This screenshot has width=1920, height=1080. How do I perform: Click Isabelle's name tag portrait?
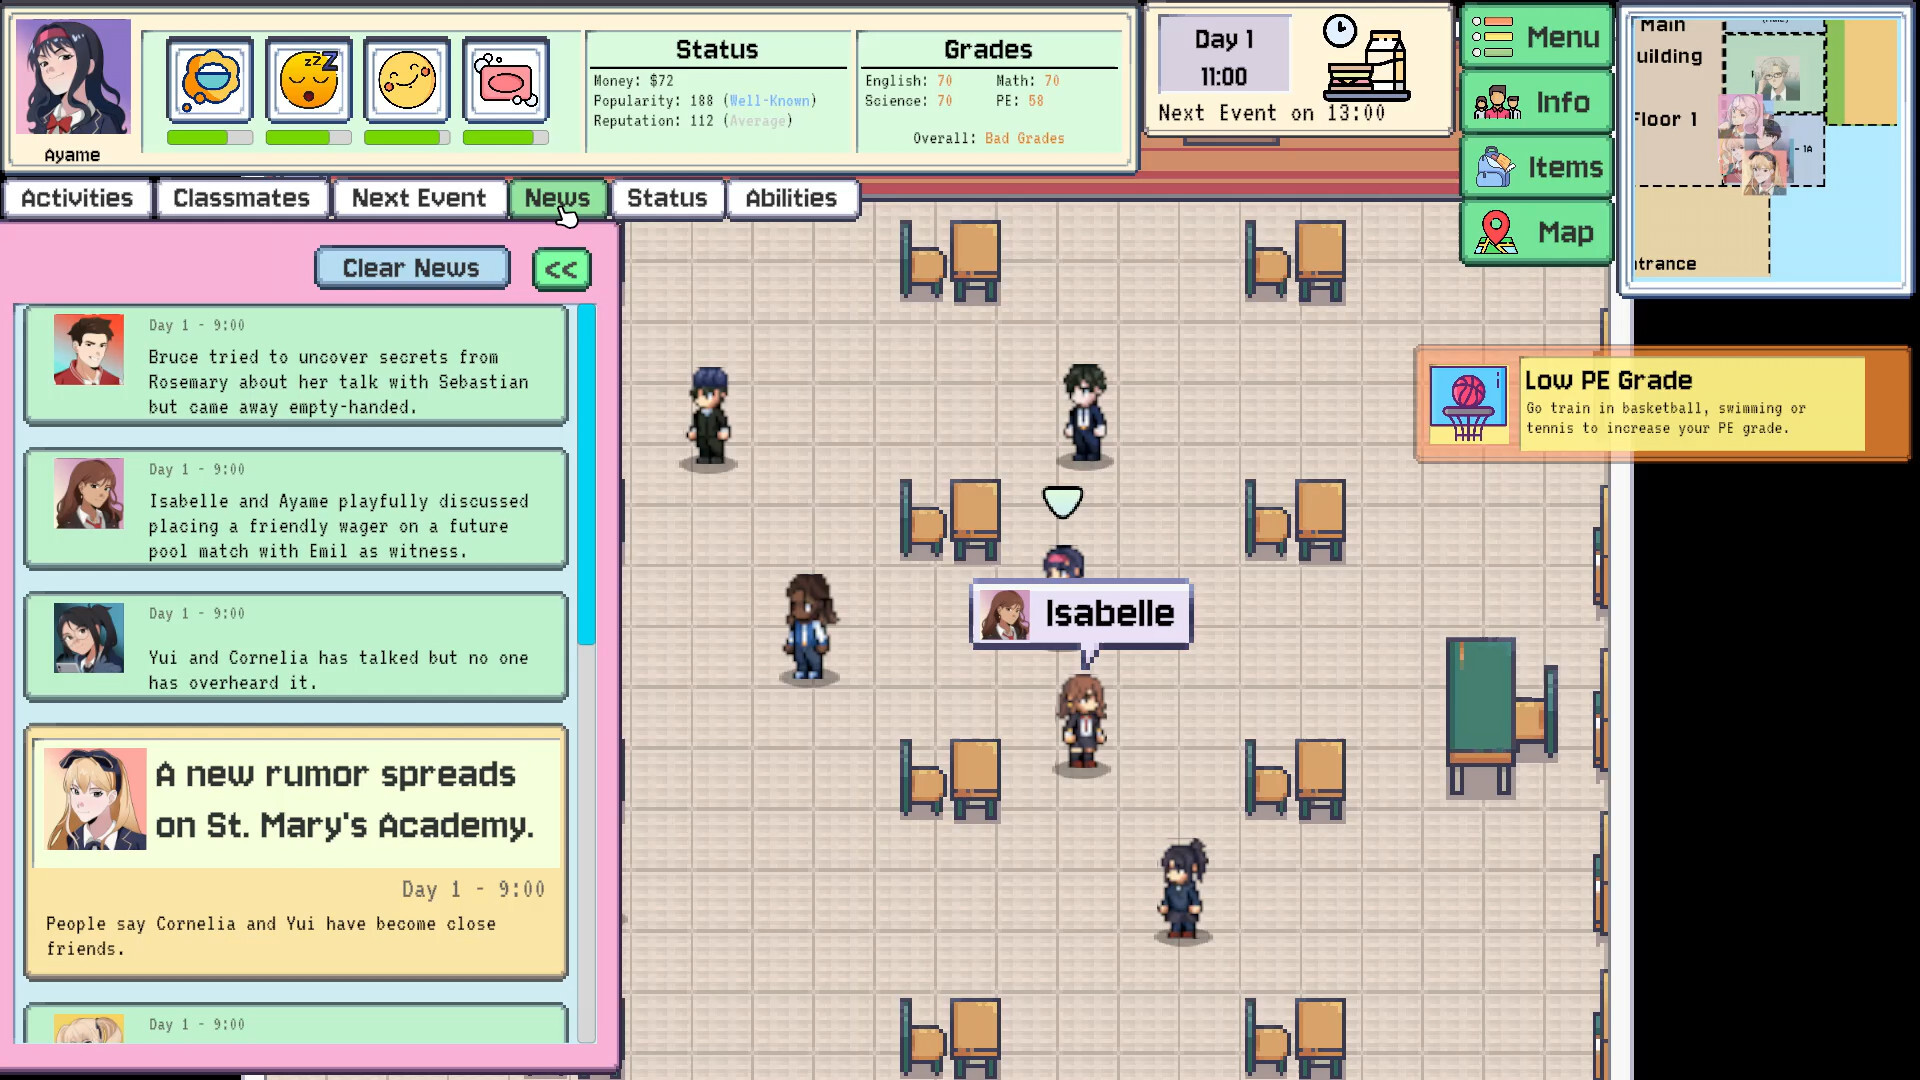pos(1005,614)
